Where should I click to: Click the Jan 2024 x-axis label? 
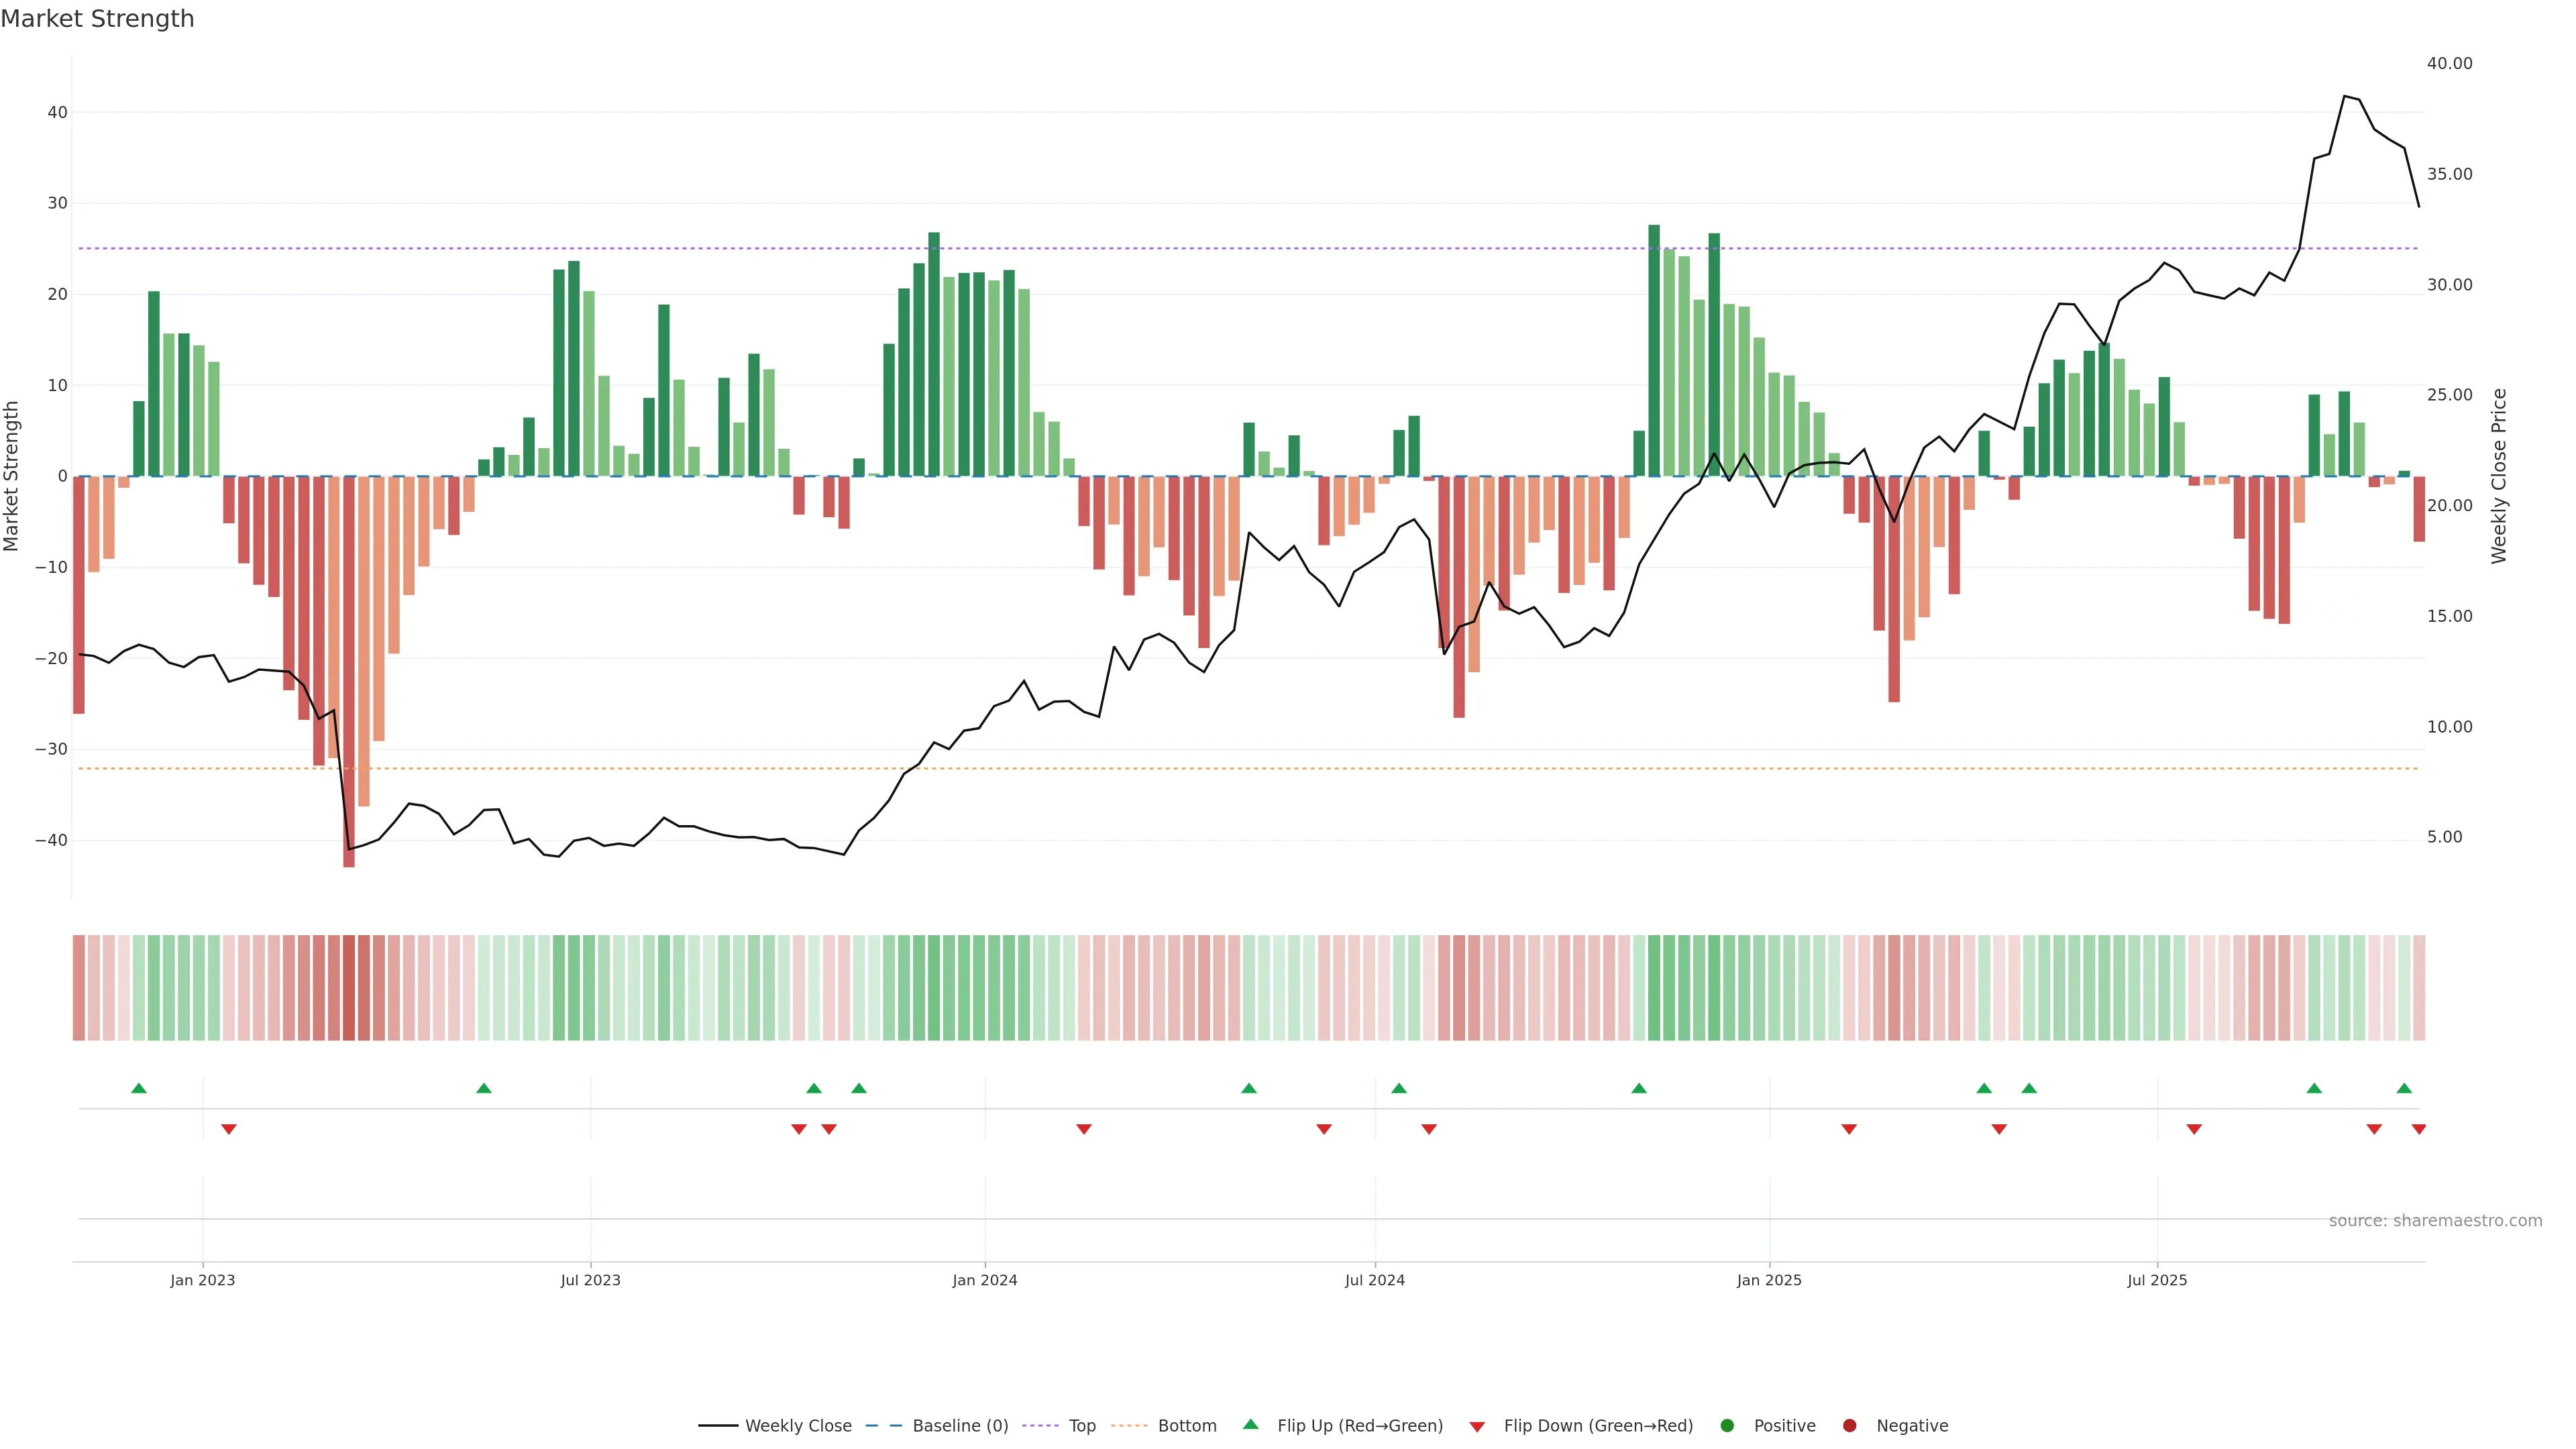click(984, 1280)
